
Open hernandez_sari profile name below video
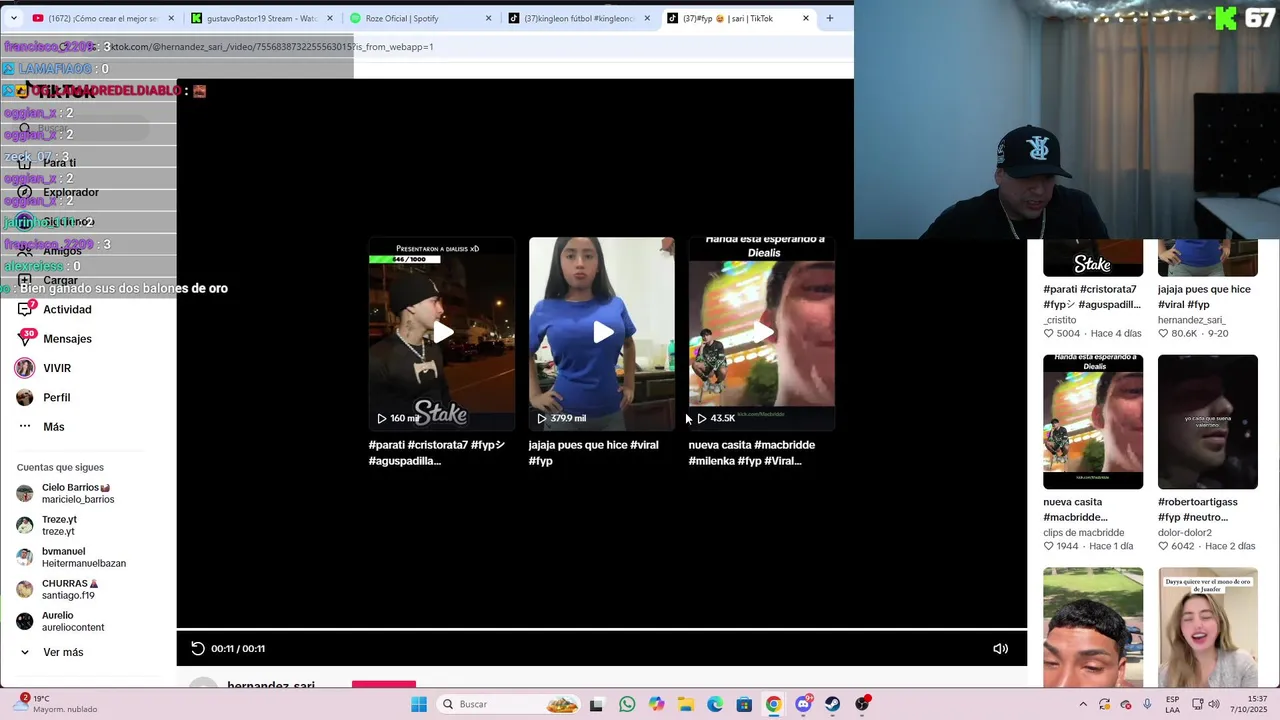271,685
